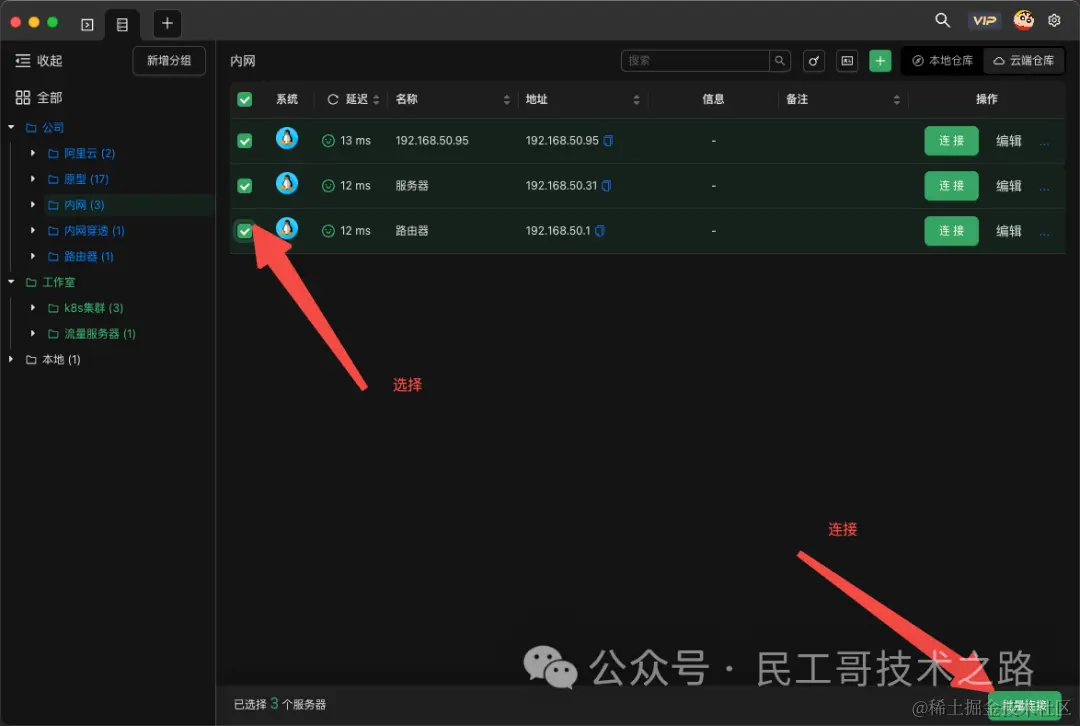Expand the k8s集群 group
This screenshot has width=1080, height=726.
31,307
